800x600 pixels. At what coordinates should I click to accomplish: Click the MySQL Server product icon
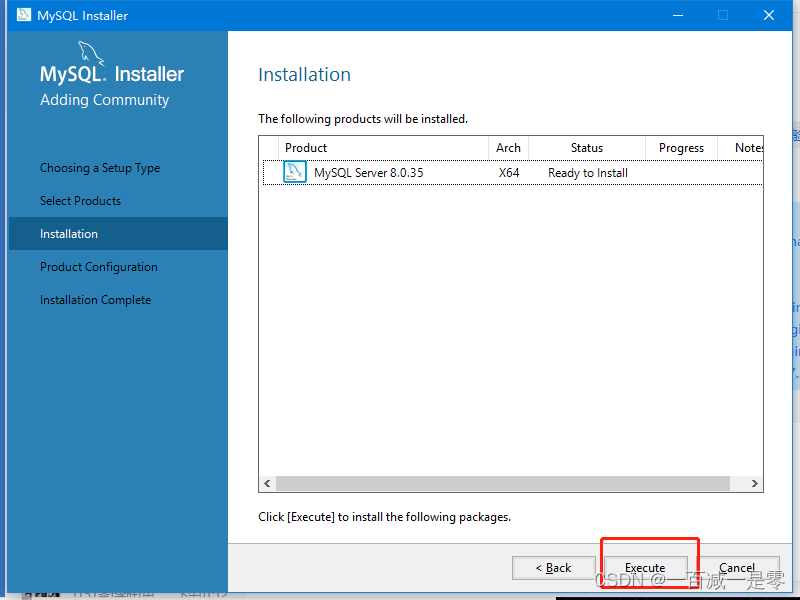pyautogui.click(x=295, y=172)
